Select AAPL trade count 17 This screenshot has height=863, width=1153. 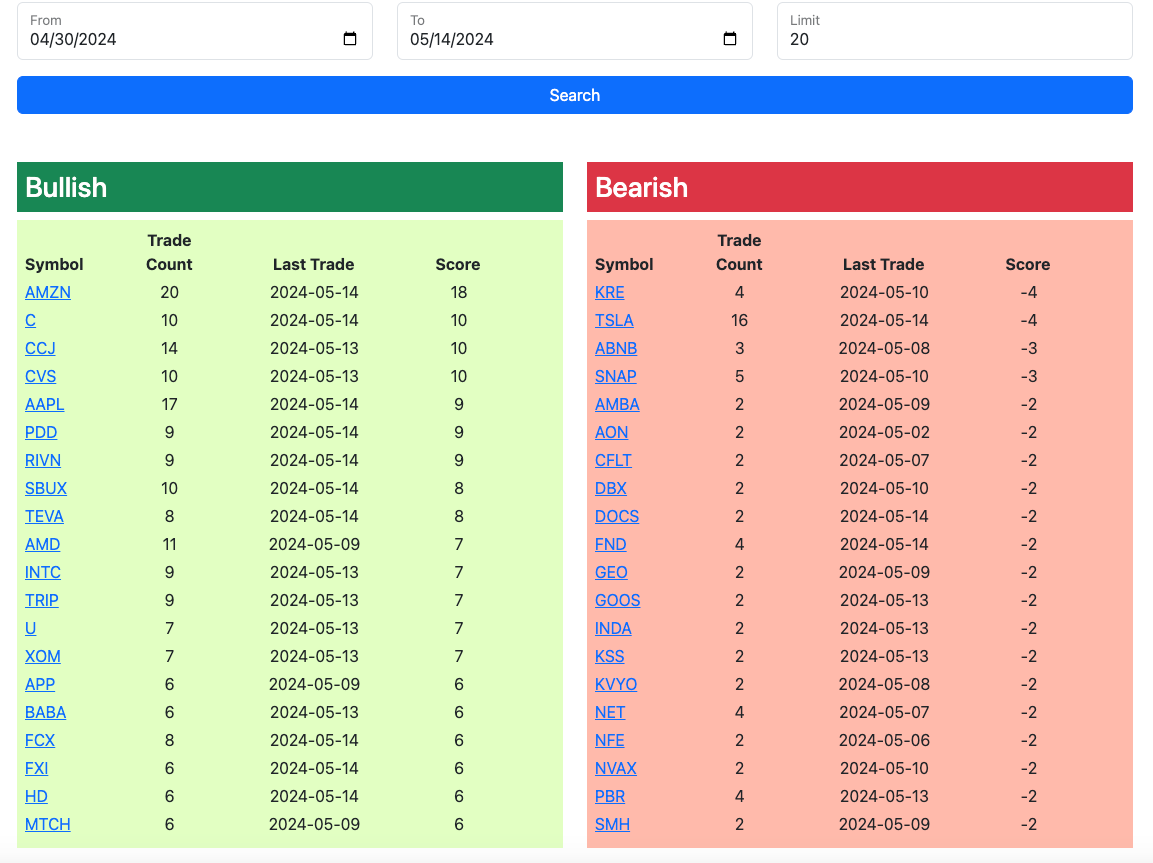point(169,404)
